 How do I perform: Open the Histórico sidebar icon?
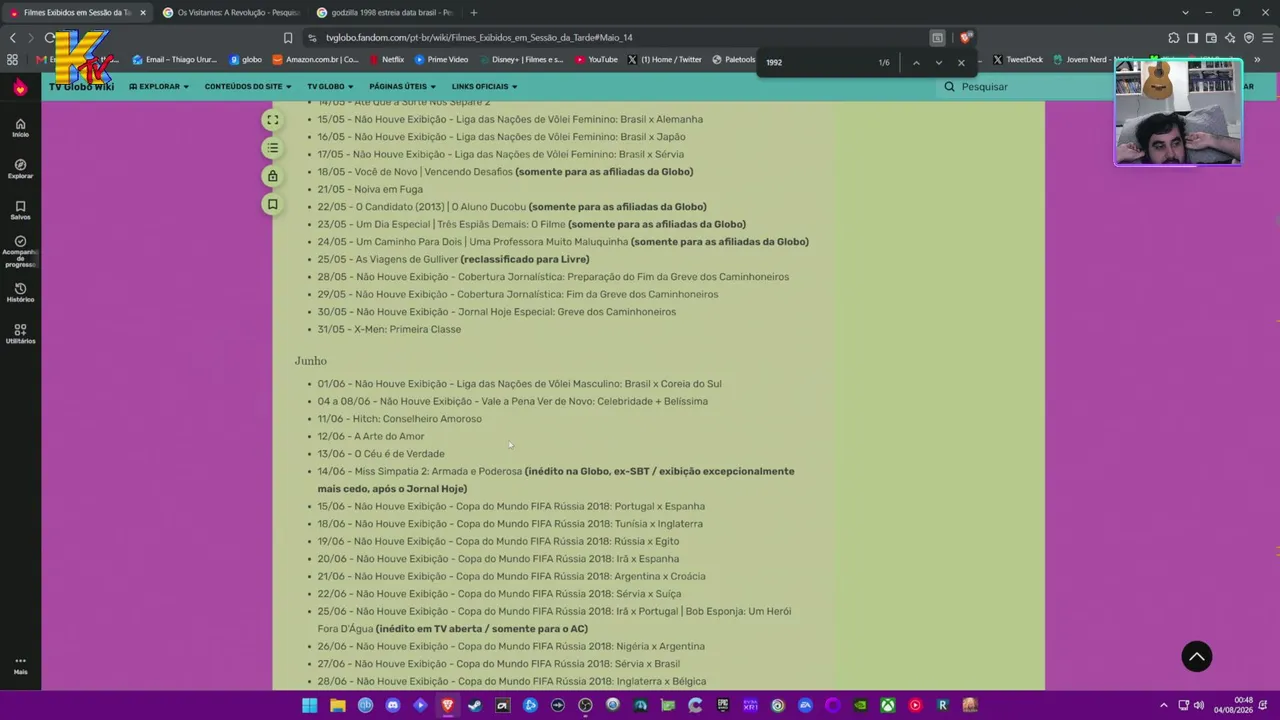coord(20,292)
